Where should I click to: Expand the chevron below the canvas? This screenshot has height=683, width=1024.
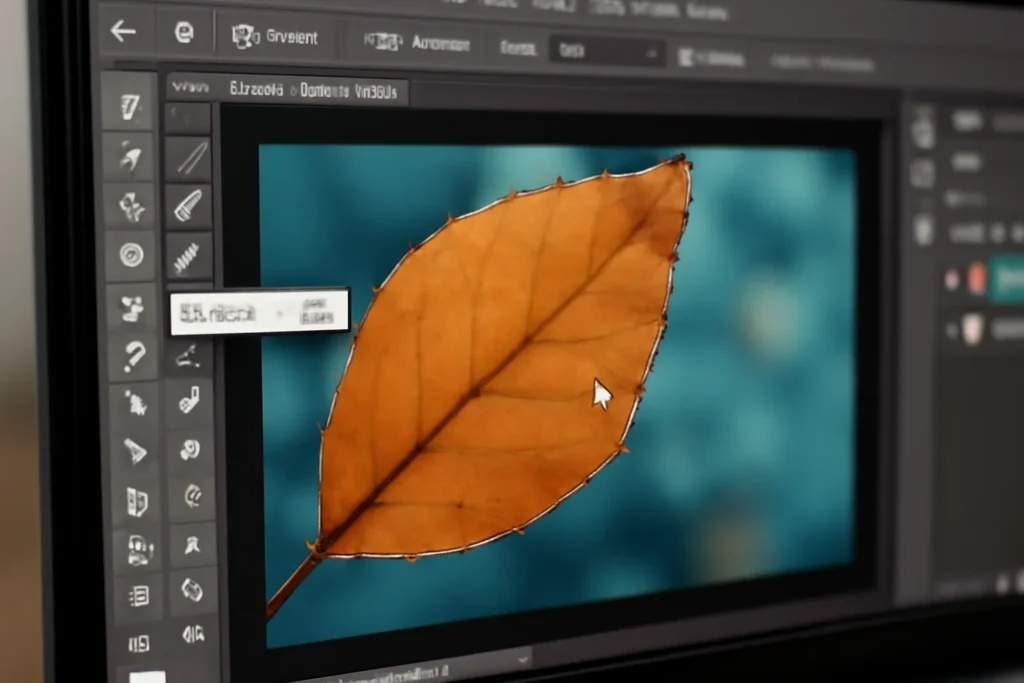pyautogui.click(x=523, y=660)
